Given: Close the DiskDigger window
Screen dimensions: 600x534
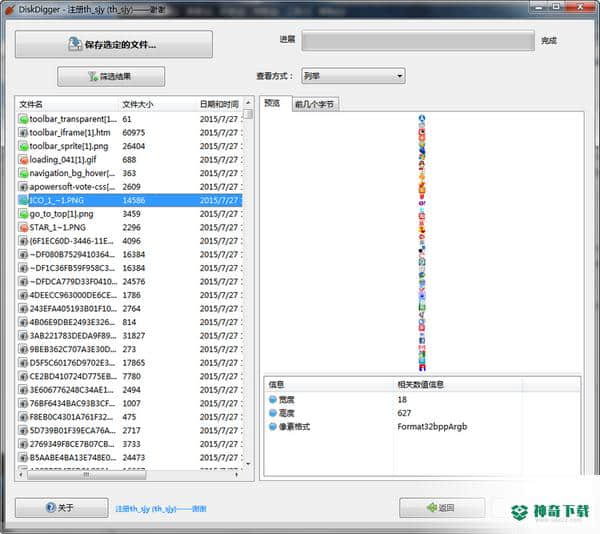Looking at the screenshot, I should (581, 7).
